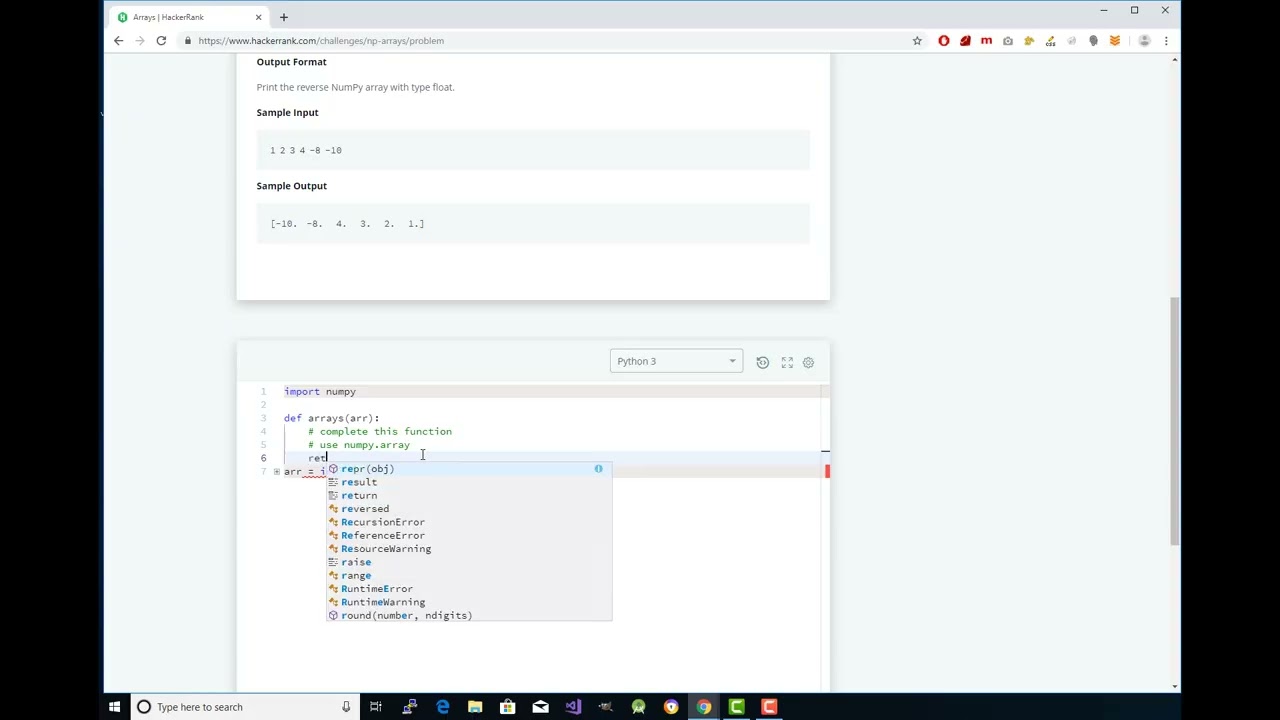1280x720 pixels.
Task: Open the red Opera-style extension icon
Action: click(x=944, y=41)
